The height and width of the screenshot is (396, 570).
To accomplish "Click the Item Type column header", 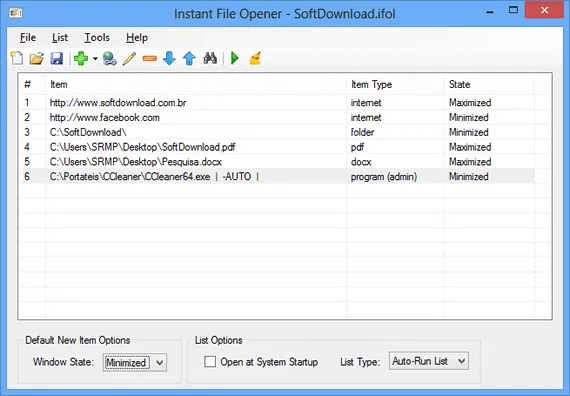I will pos(395,84).
